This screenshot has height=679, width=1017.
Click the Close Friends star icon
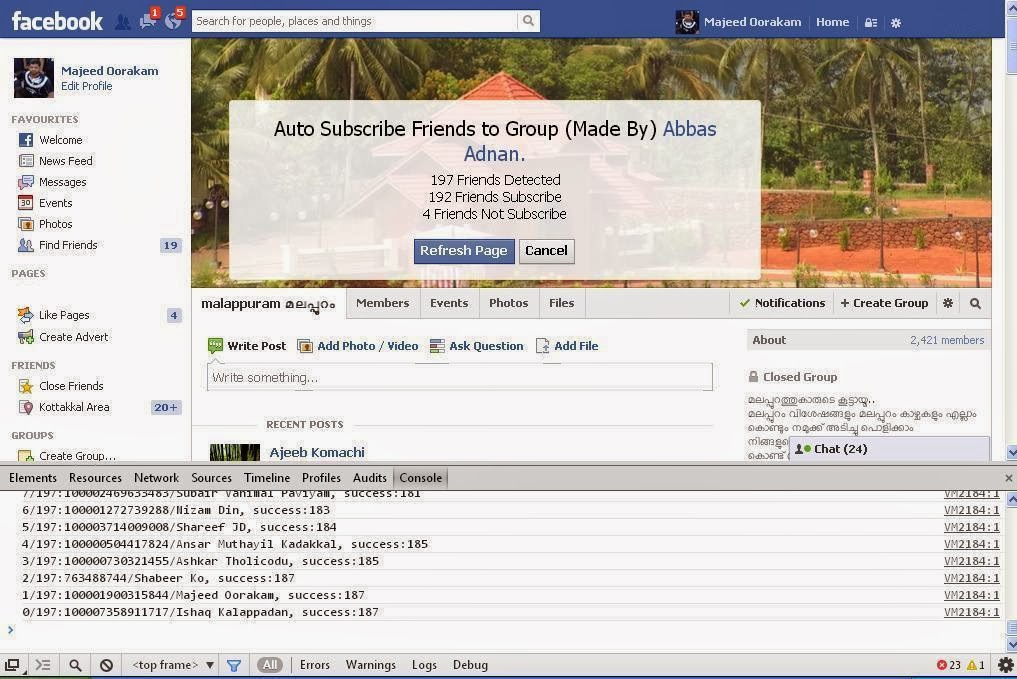point(26,387)
